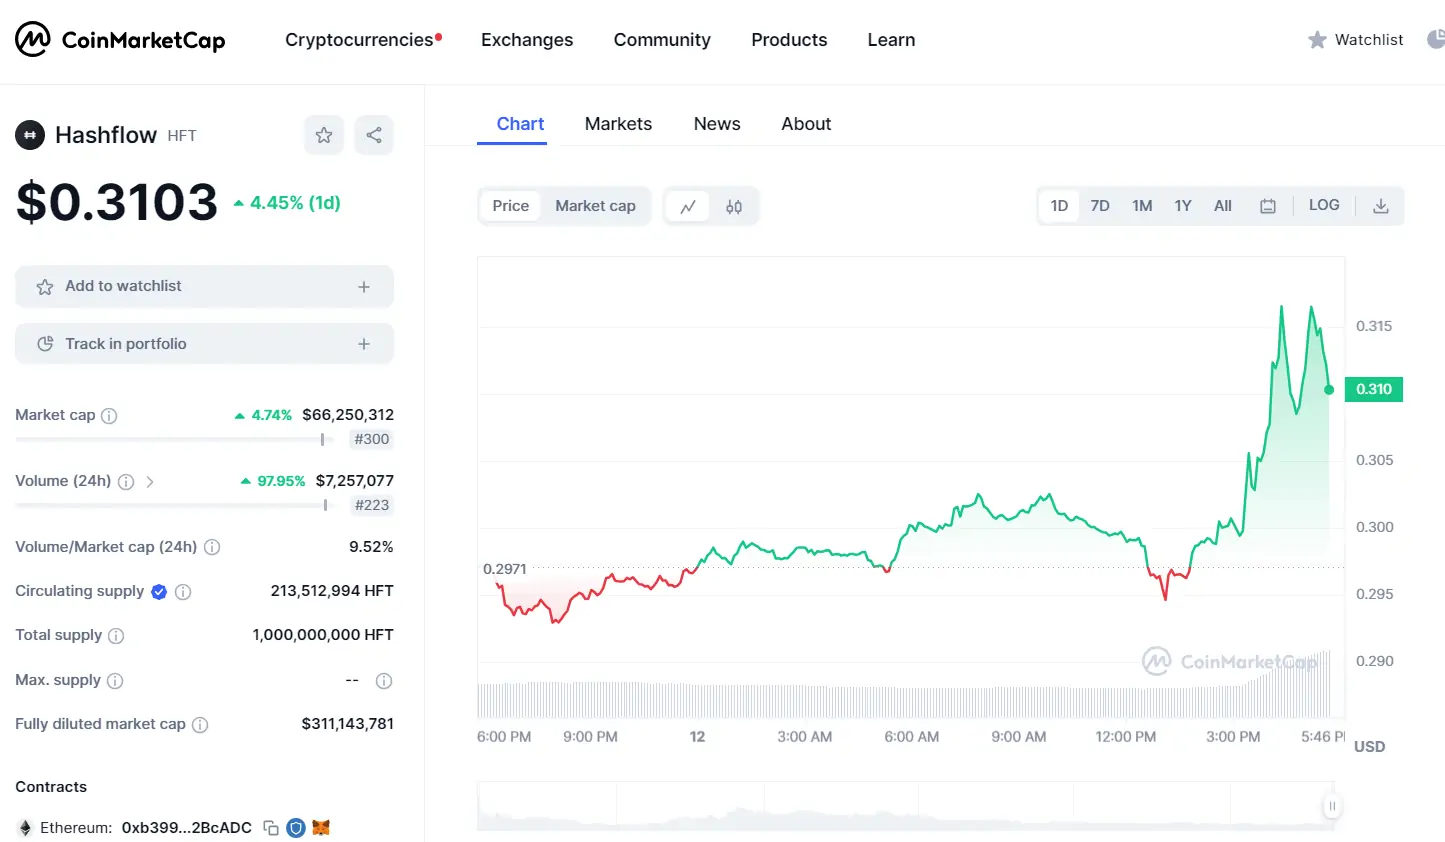This screenshot has height=842, width=1445.
Task: Click the #223 volume rank badge
Action: 372,505
